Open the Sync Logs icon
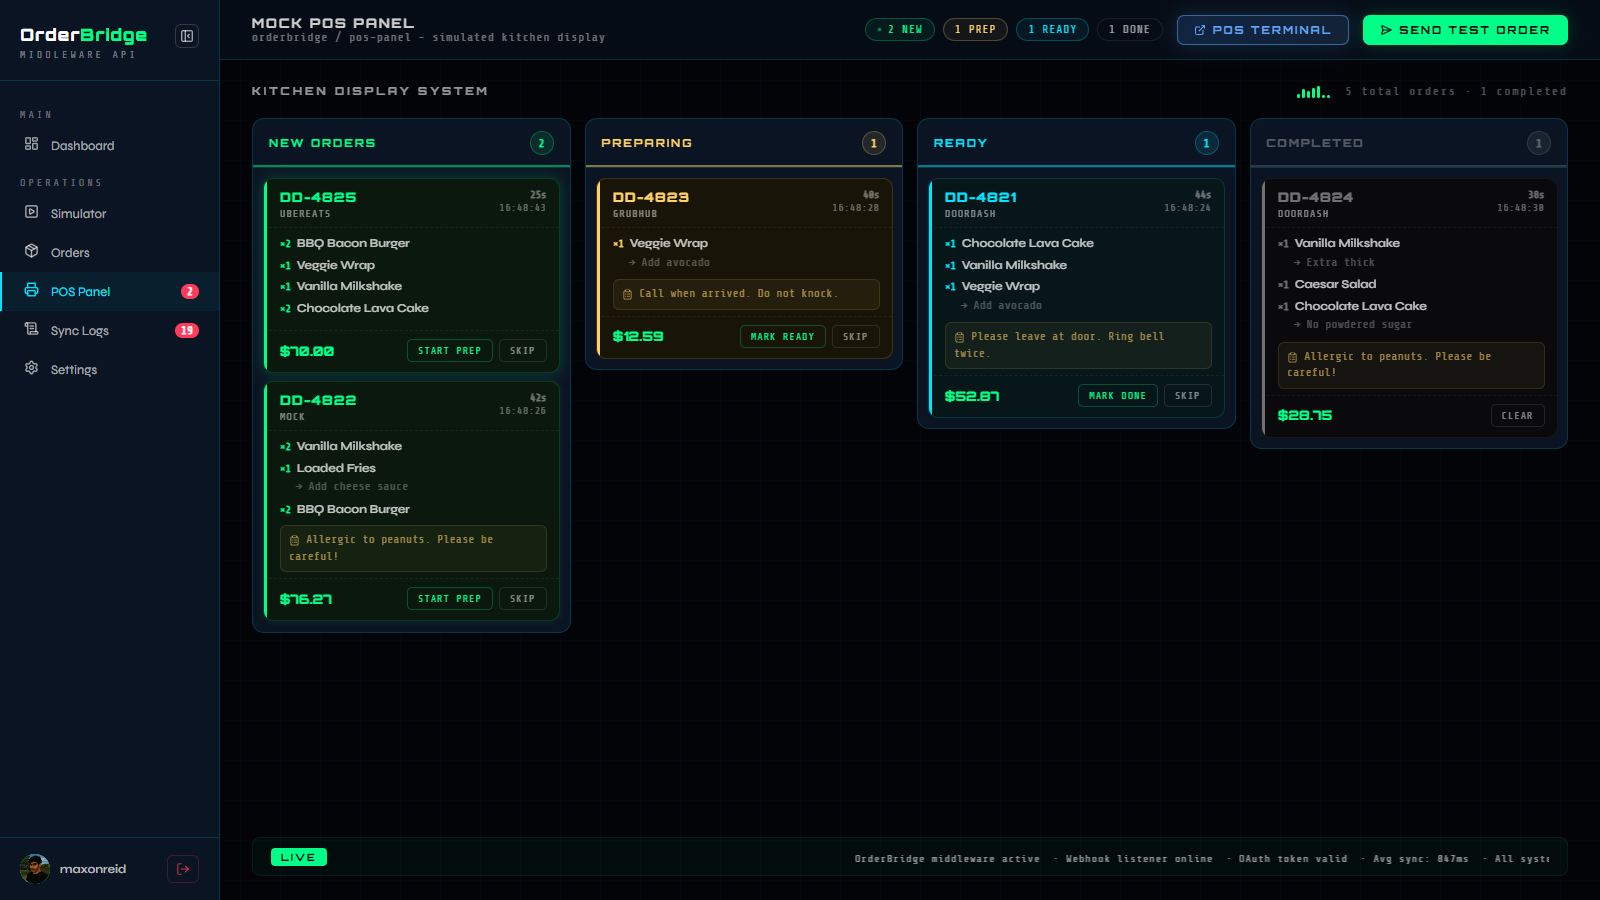Screen dimensions: 1600x900 [32, 330]
